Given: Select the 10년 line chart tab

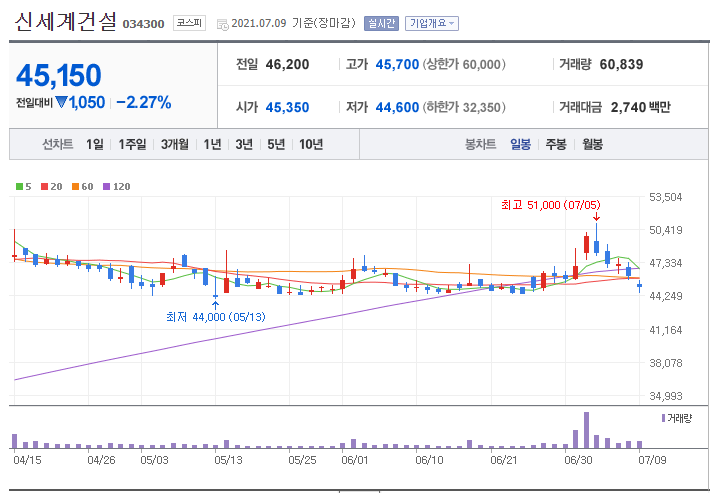Looking at the screenshot, I should pos(311,144).
